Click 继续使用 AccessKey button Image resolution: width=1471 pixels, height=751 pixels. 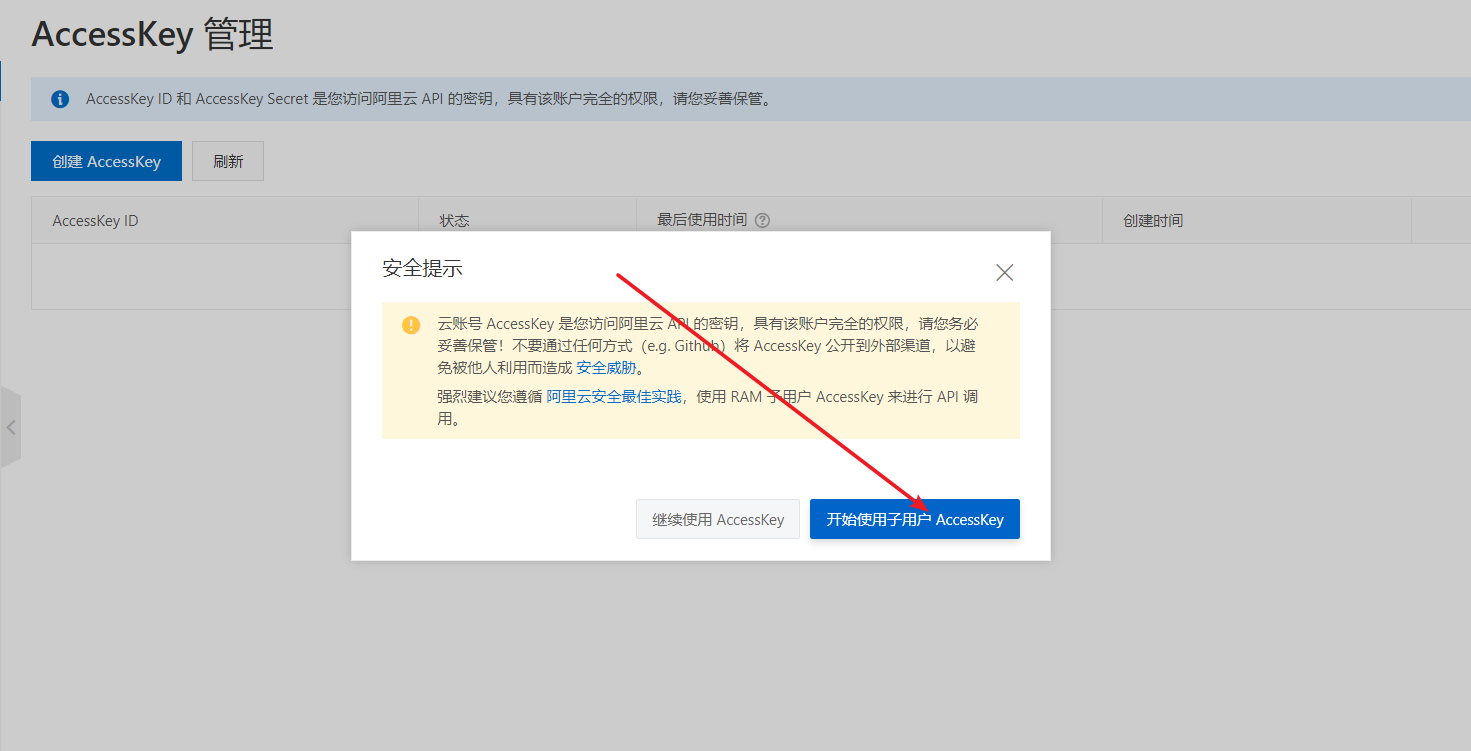pyautogui.click(x=717, y=518)
